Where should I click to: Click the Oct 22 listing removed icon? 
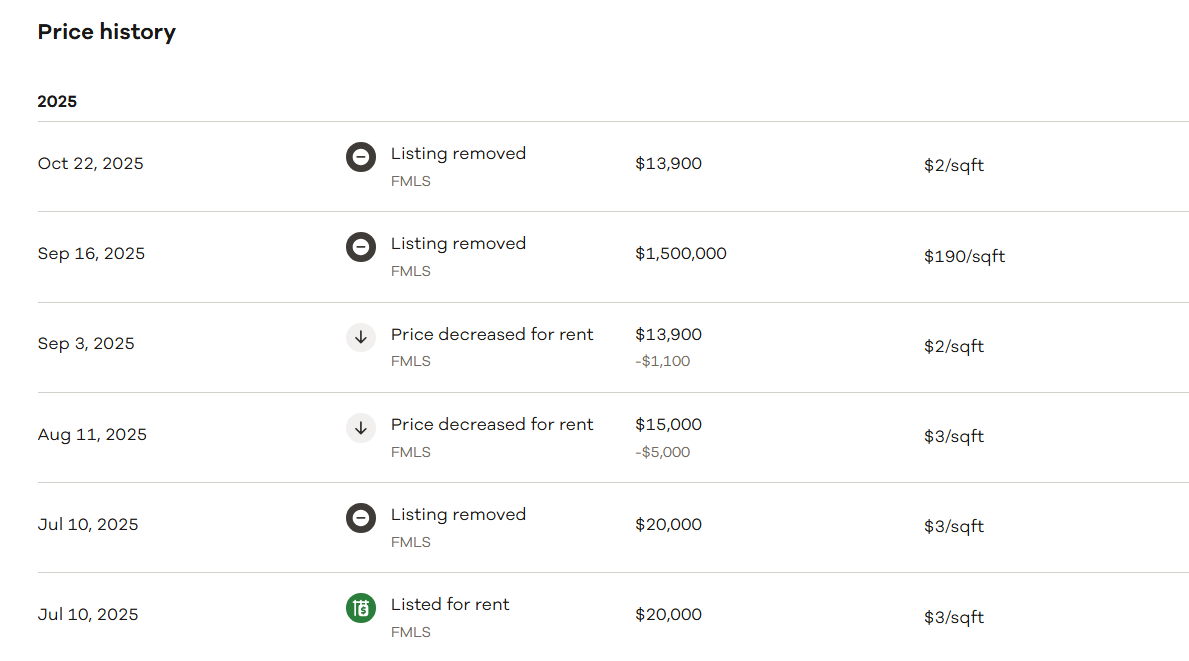(x=361, y=157)
